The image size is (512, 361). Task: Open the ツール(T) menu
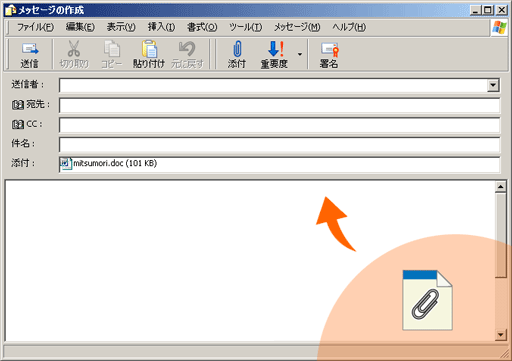point(245,27)
